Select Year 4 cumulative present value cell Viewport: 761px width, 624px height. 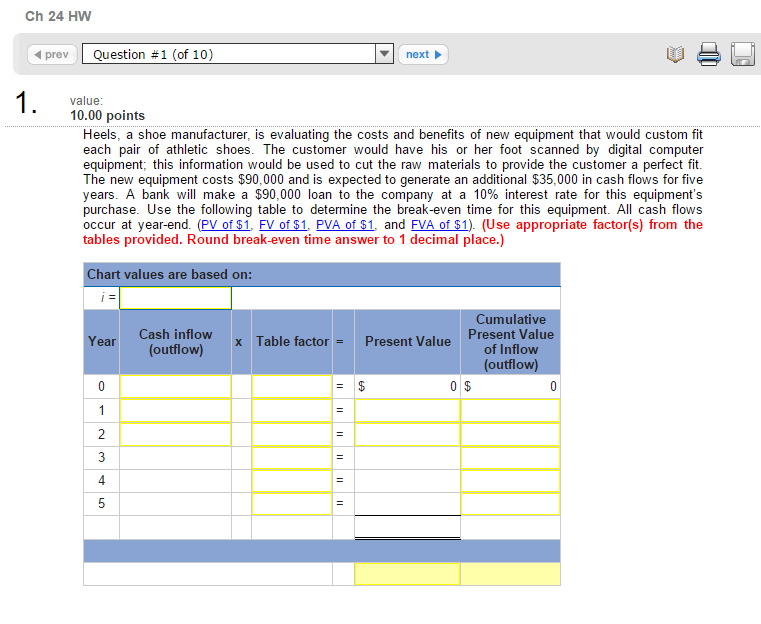(510, 480)
